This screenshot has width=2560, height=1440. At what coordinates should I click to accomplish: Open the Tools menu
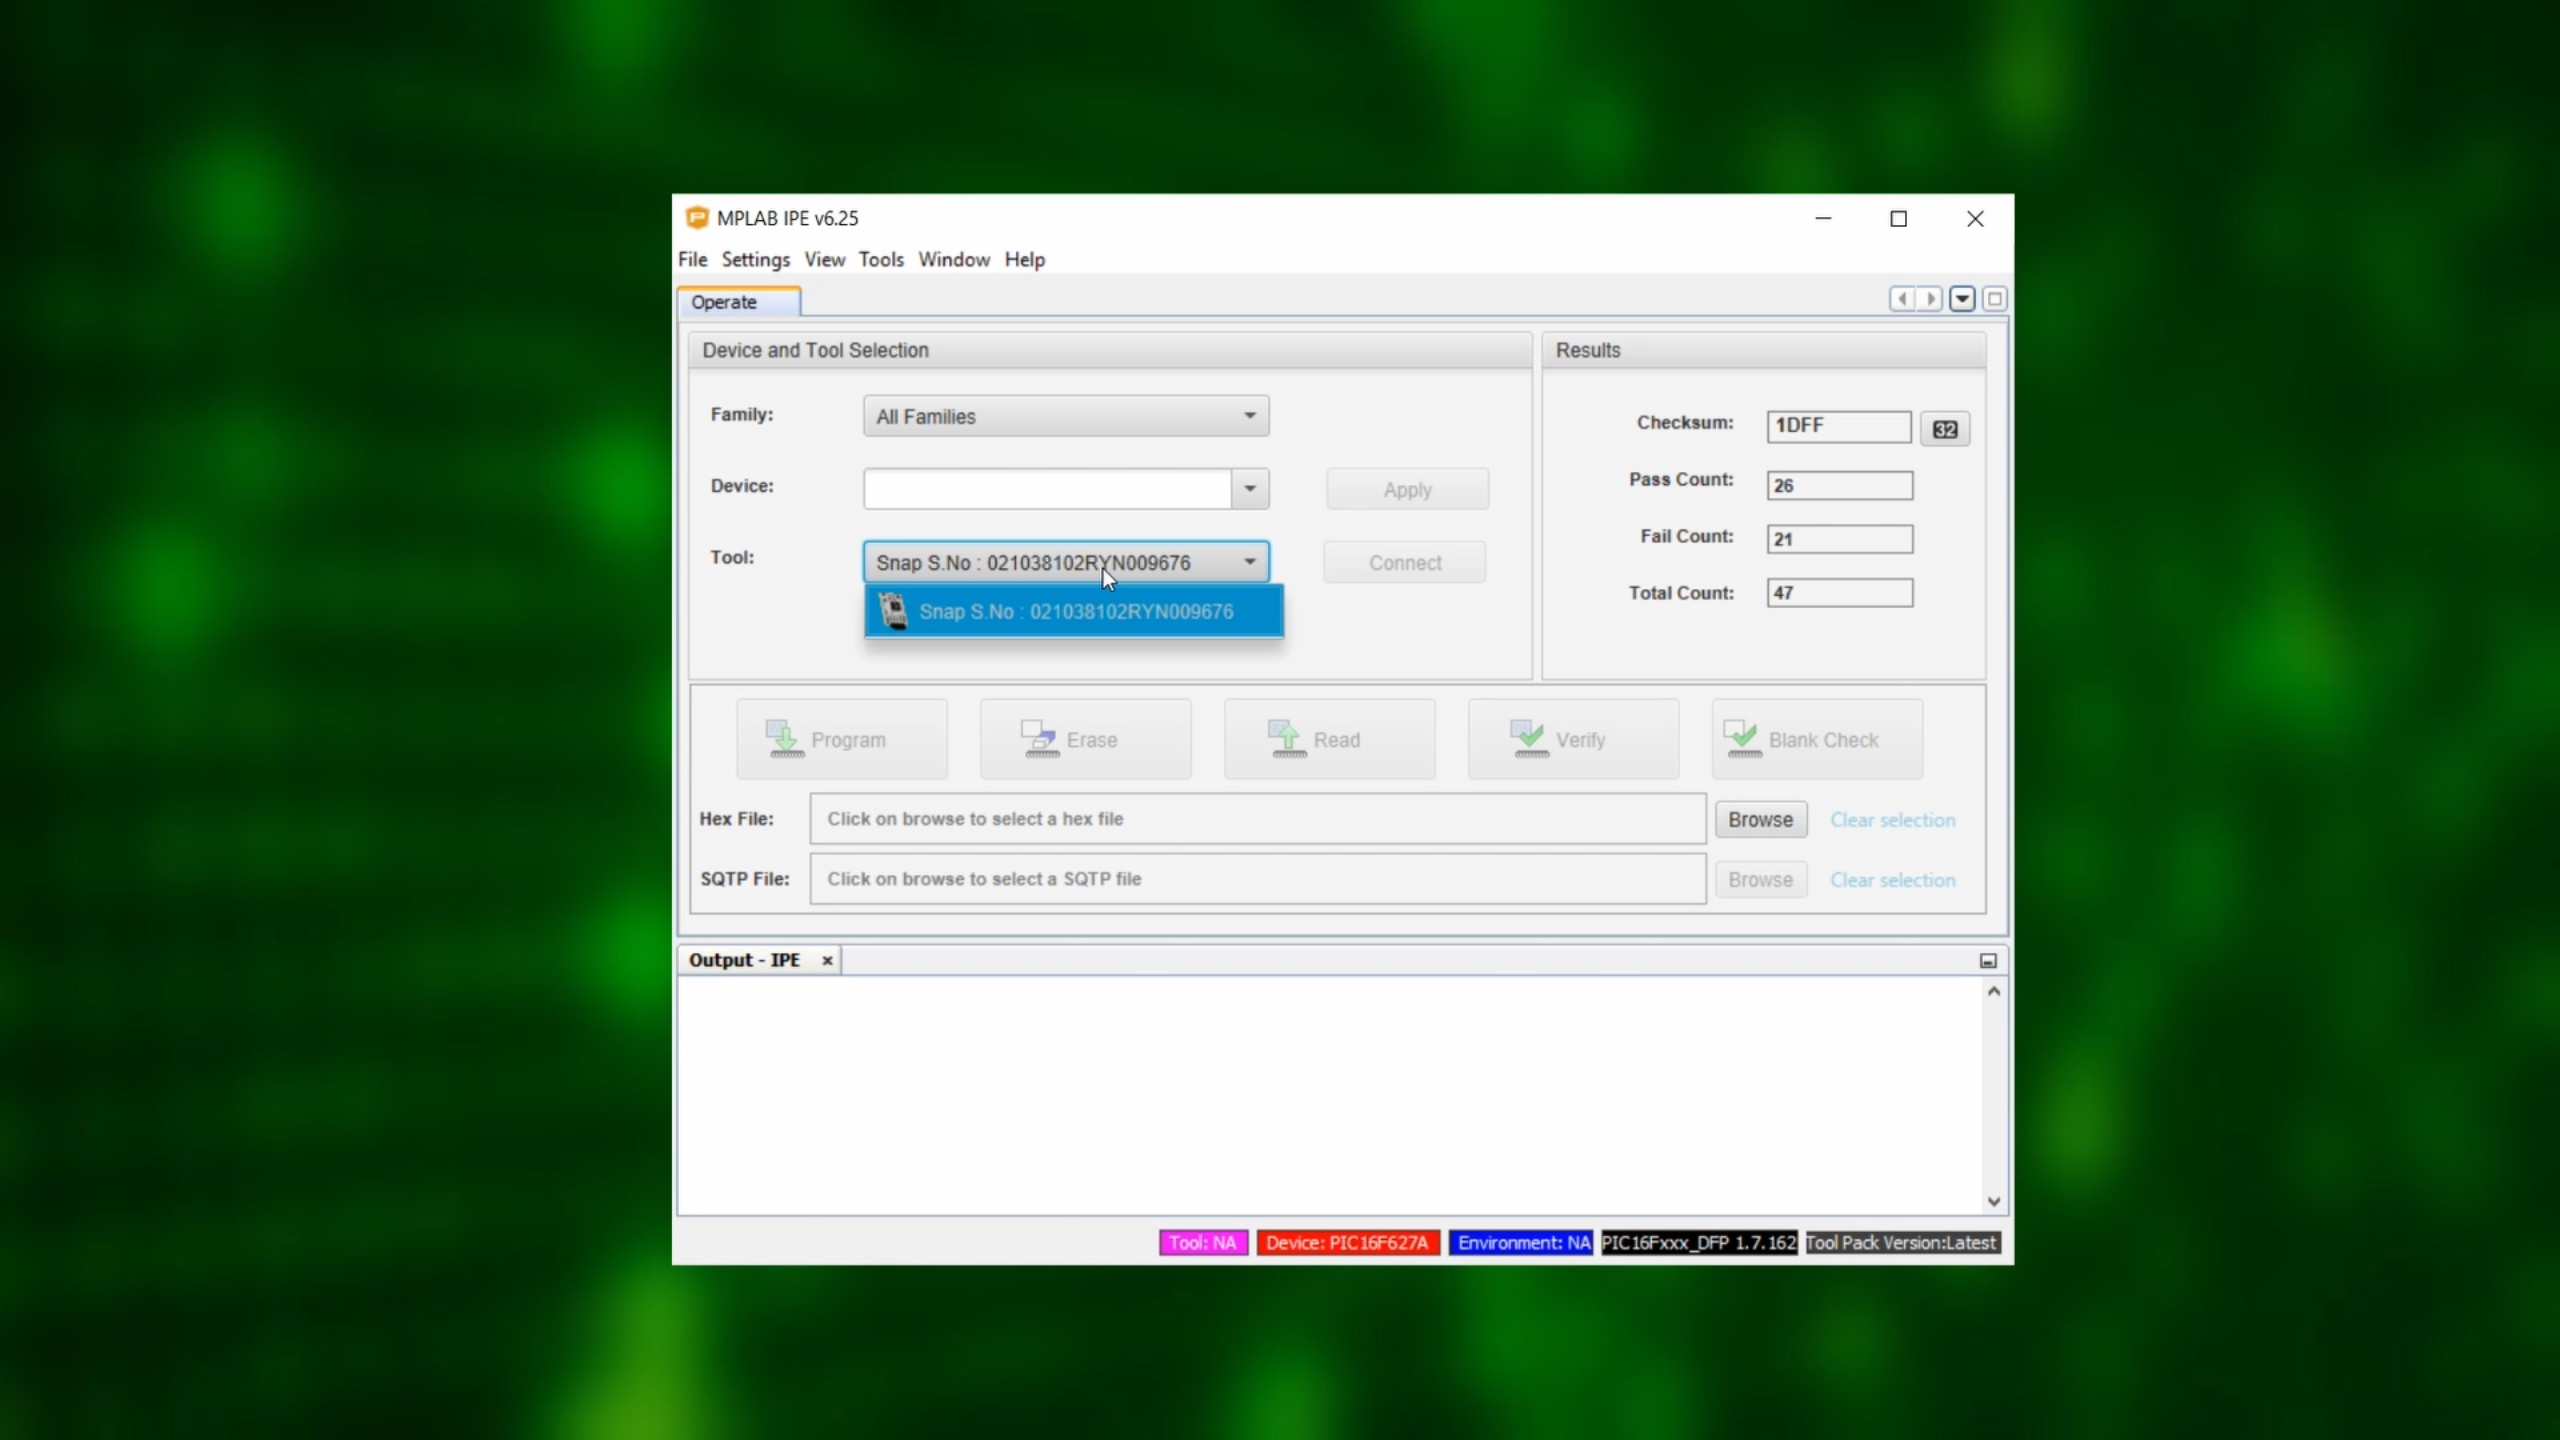pos(880,259)
